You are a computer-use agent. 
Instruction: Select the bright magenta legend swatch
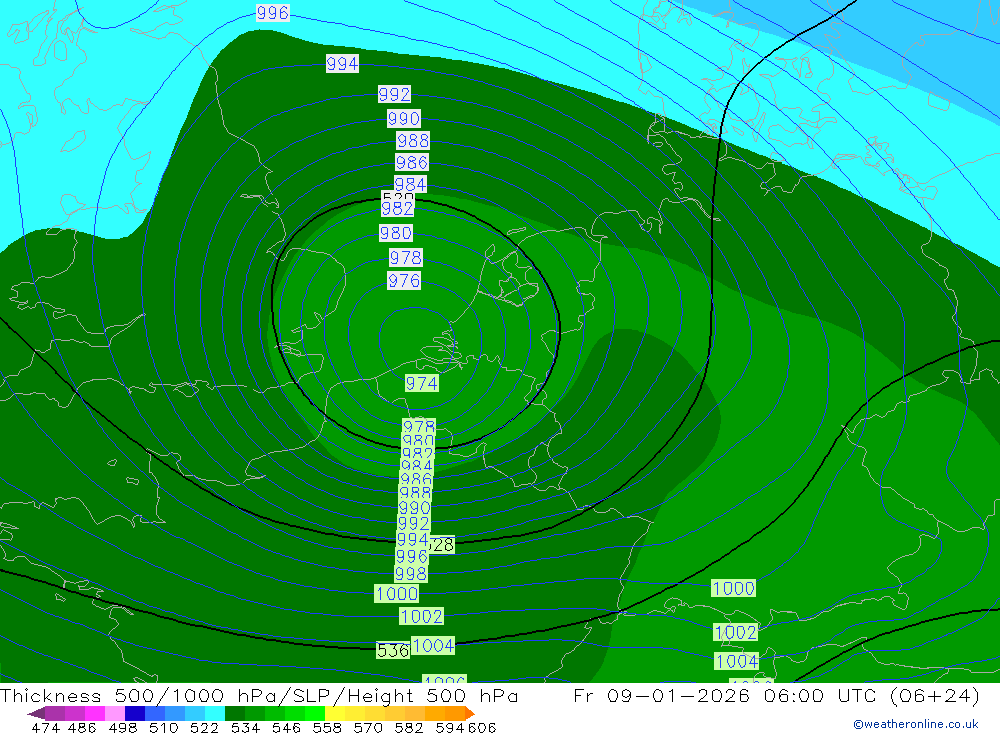tap(94, 713)
